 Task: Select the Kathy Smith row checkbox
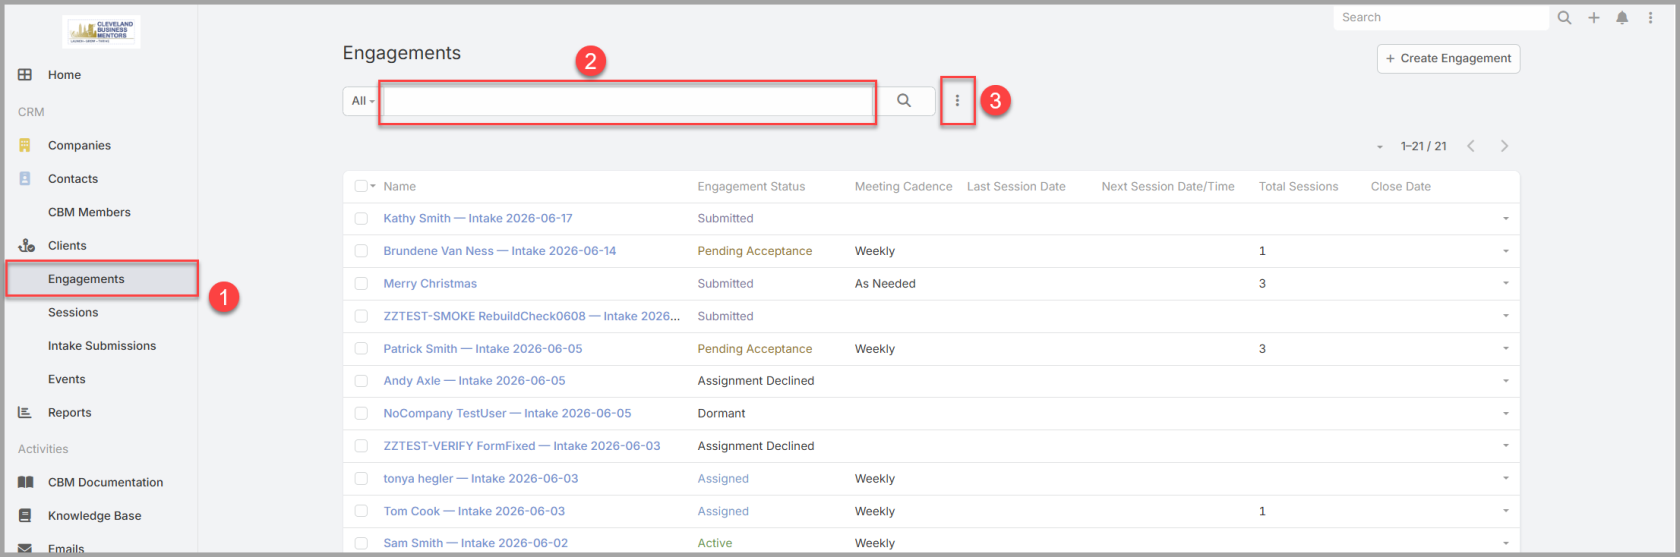[361, 219]
